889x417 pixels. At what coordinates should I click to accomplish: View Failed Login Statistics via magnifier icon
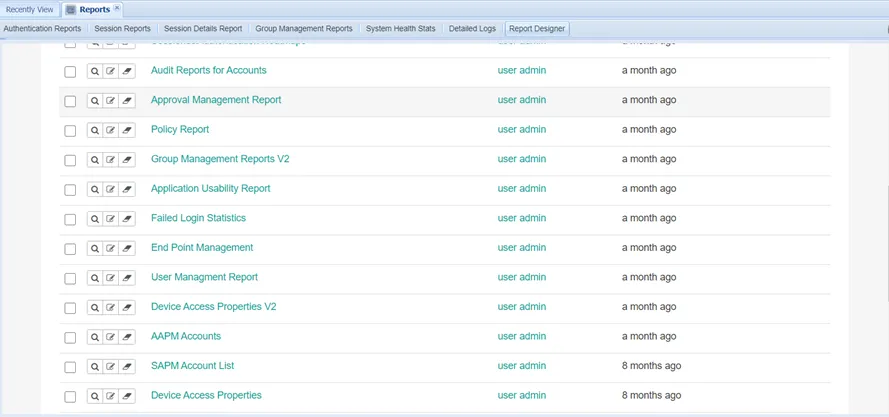[95, 219]
